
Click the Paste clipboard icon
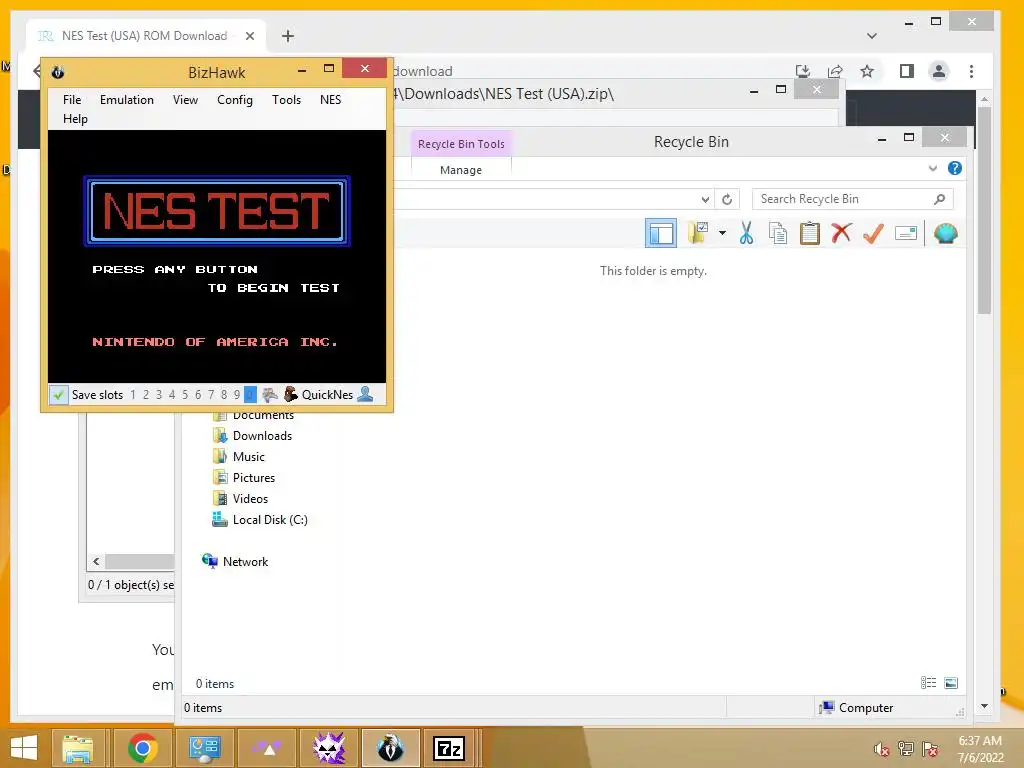coord(810,233)
